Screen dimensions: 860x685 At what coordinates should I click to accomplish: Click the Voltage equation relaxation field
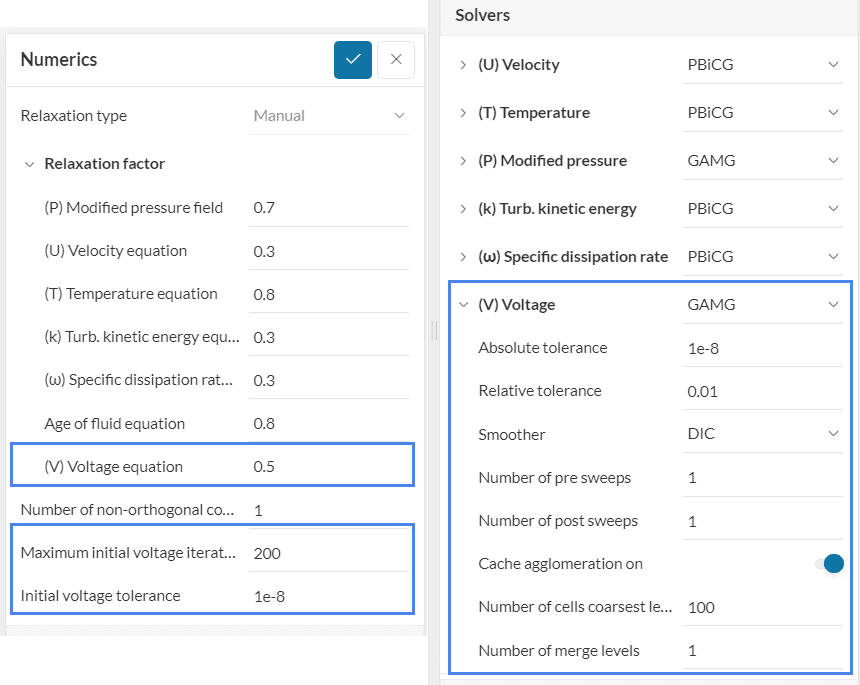pyautogui.click(x=329, y=467)
